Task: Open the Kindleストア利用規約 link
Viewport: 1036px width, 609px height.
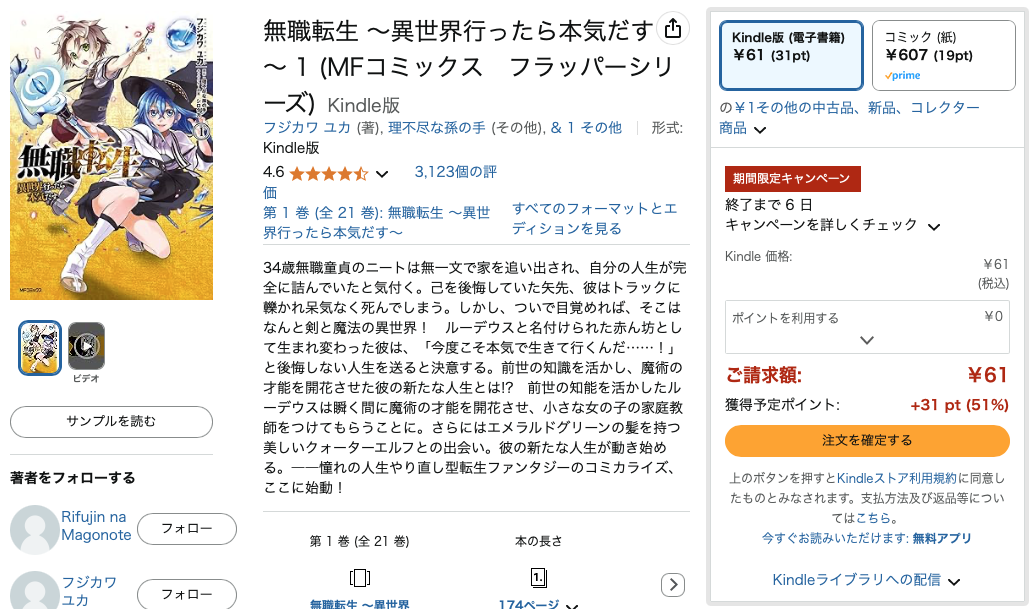Action: click(897, 478)
